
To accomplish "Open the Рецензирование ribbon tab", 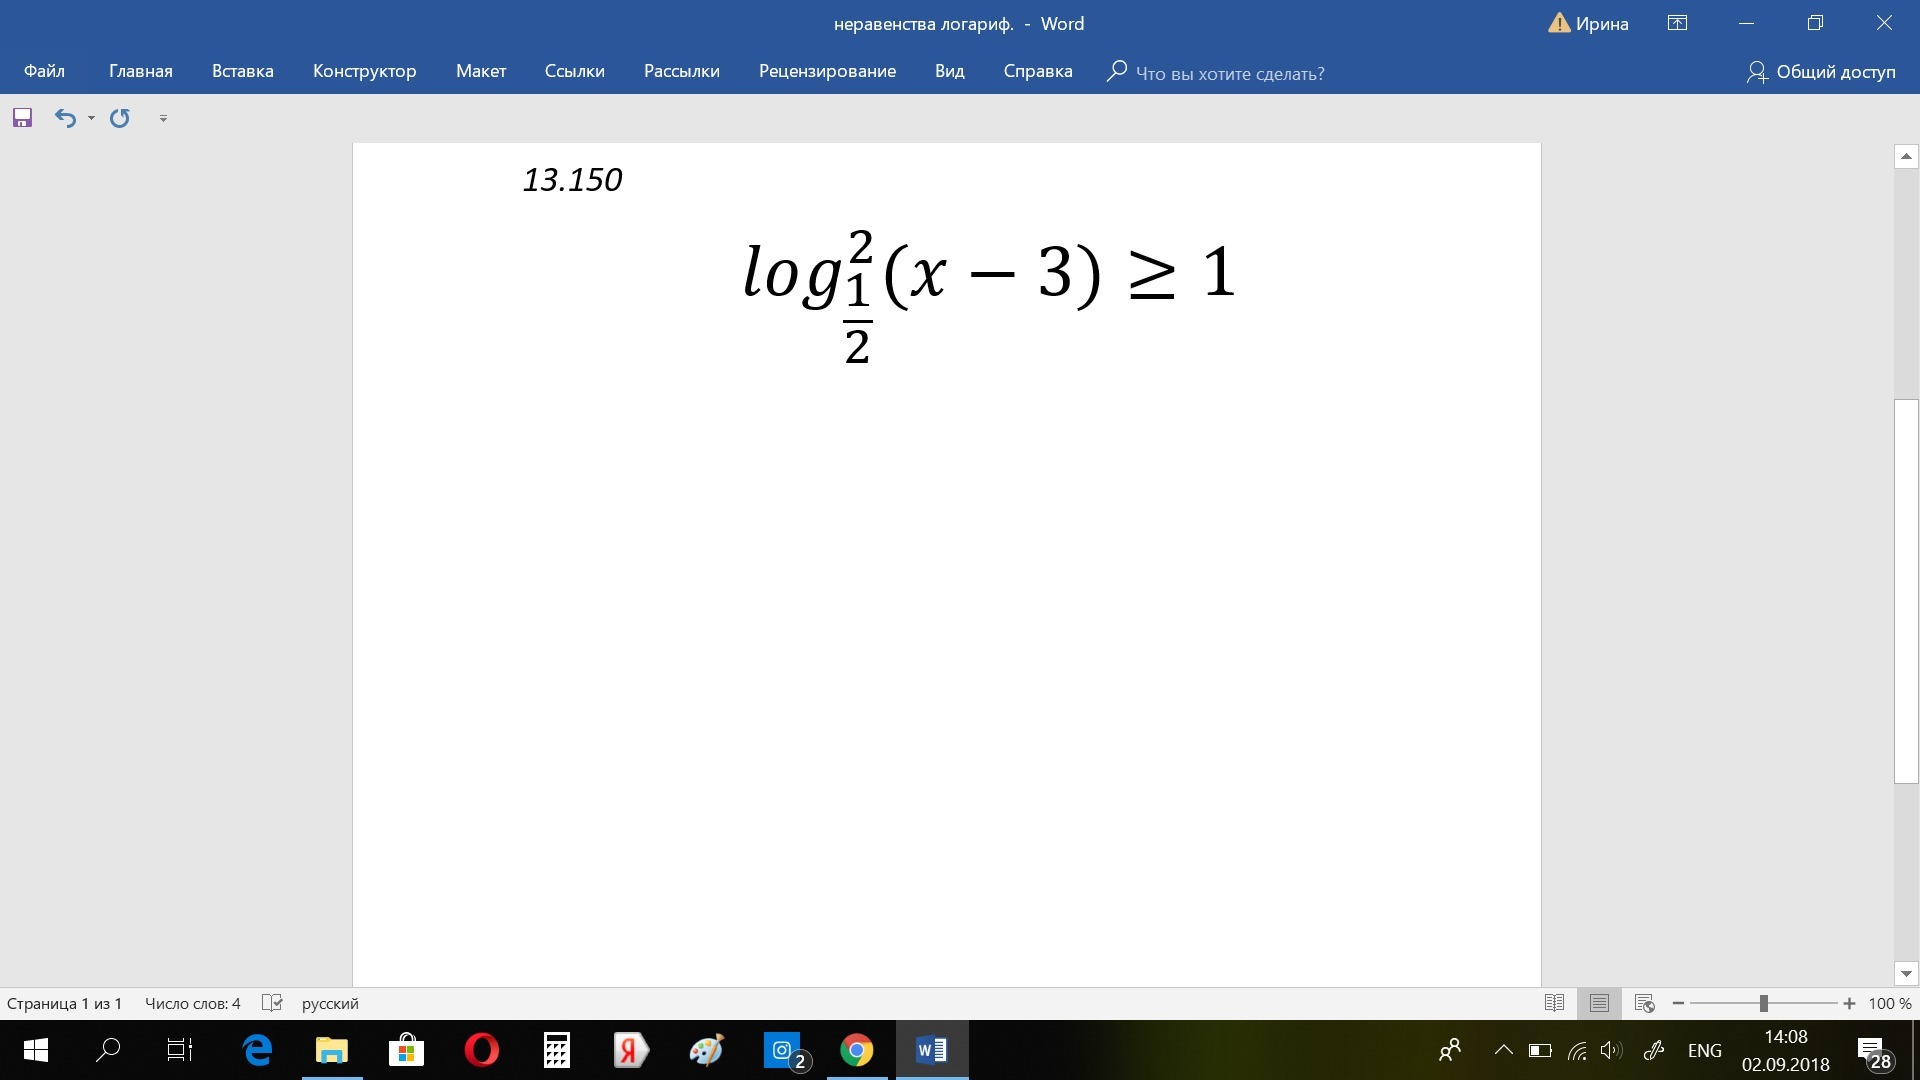I will click(827, 71).
